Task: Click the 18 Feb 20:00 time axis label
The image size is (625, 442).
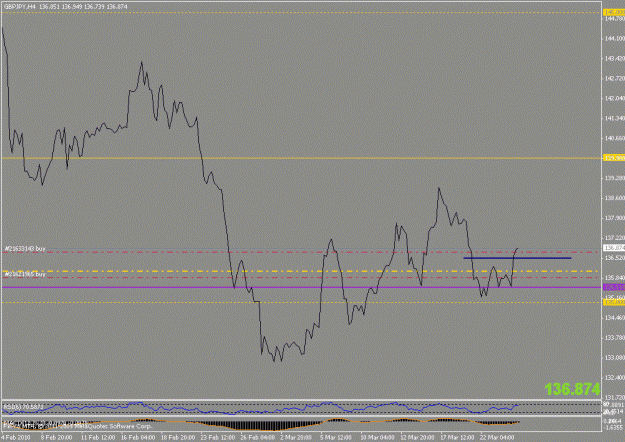Action: 177,437
